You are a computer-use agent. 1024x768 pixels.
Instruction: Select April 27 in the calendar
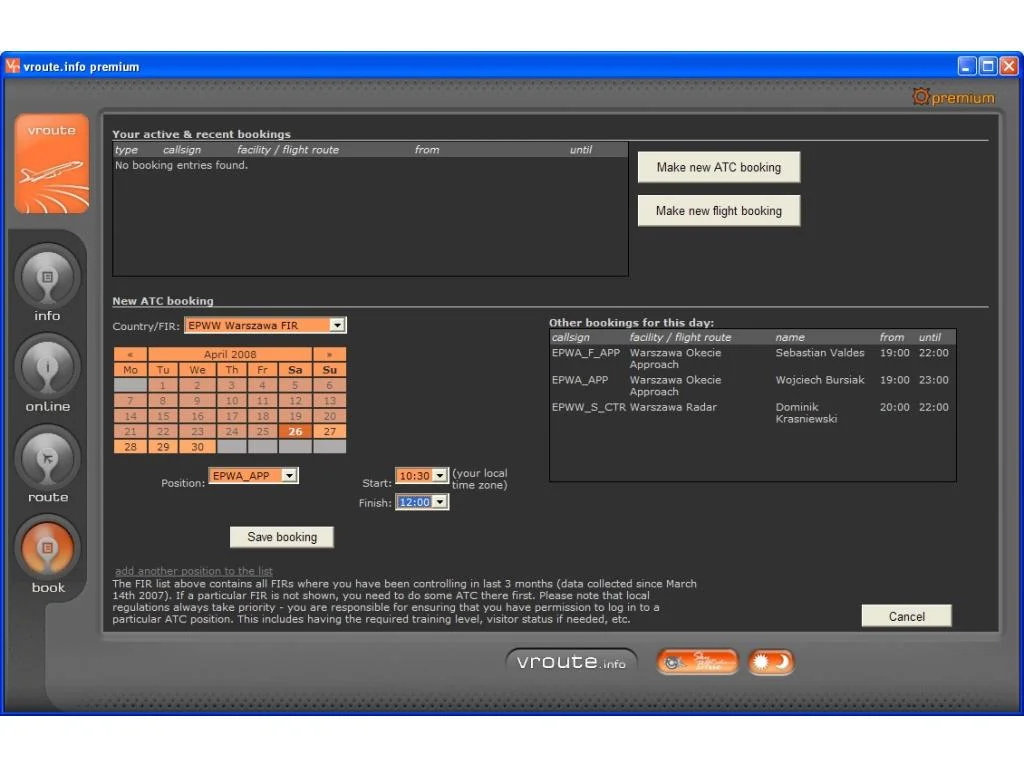click(x=329, y=431)
